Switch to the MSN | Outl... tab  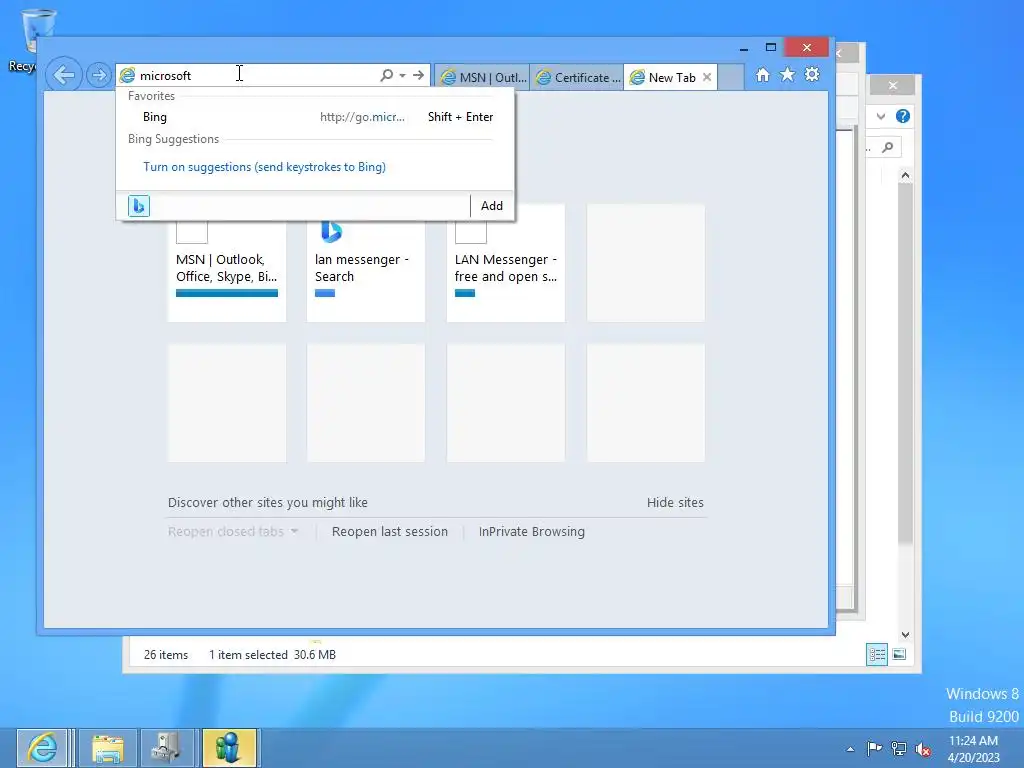[x=483, y=78]
